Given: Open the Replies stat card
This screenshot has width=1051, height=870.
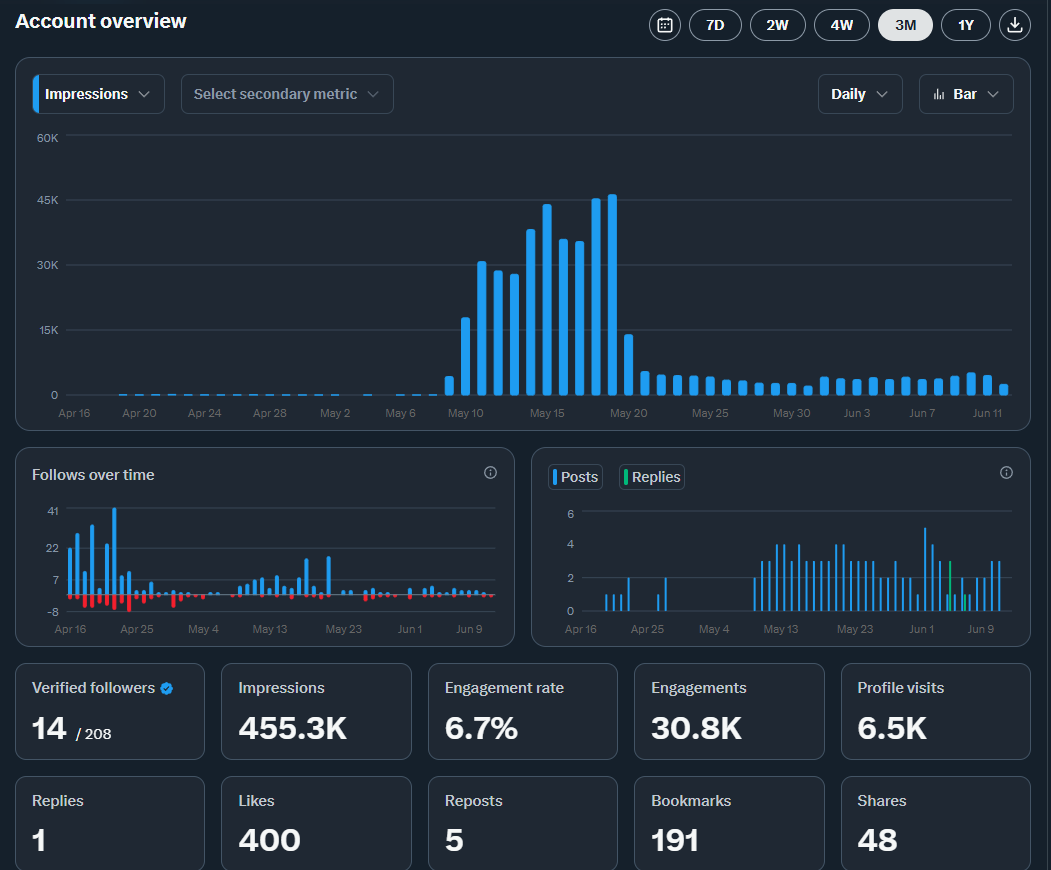Looking at the screenshot, I should 110,823.
